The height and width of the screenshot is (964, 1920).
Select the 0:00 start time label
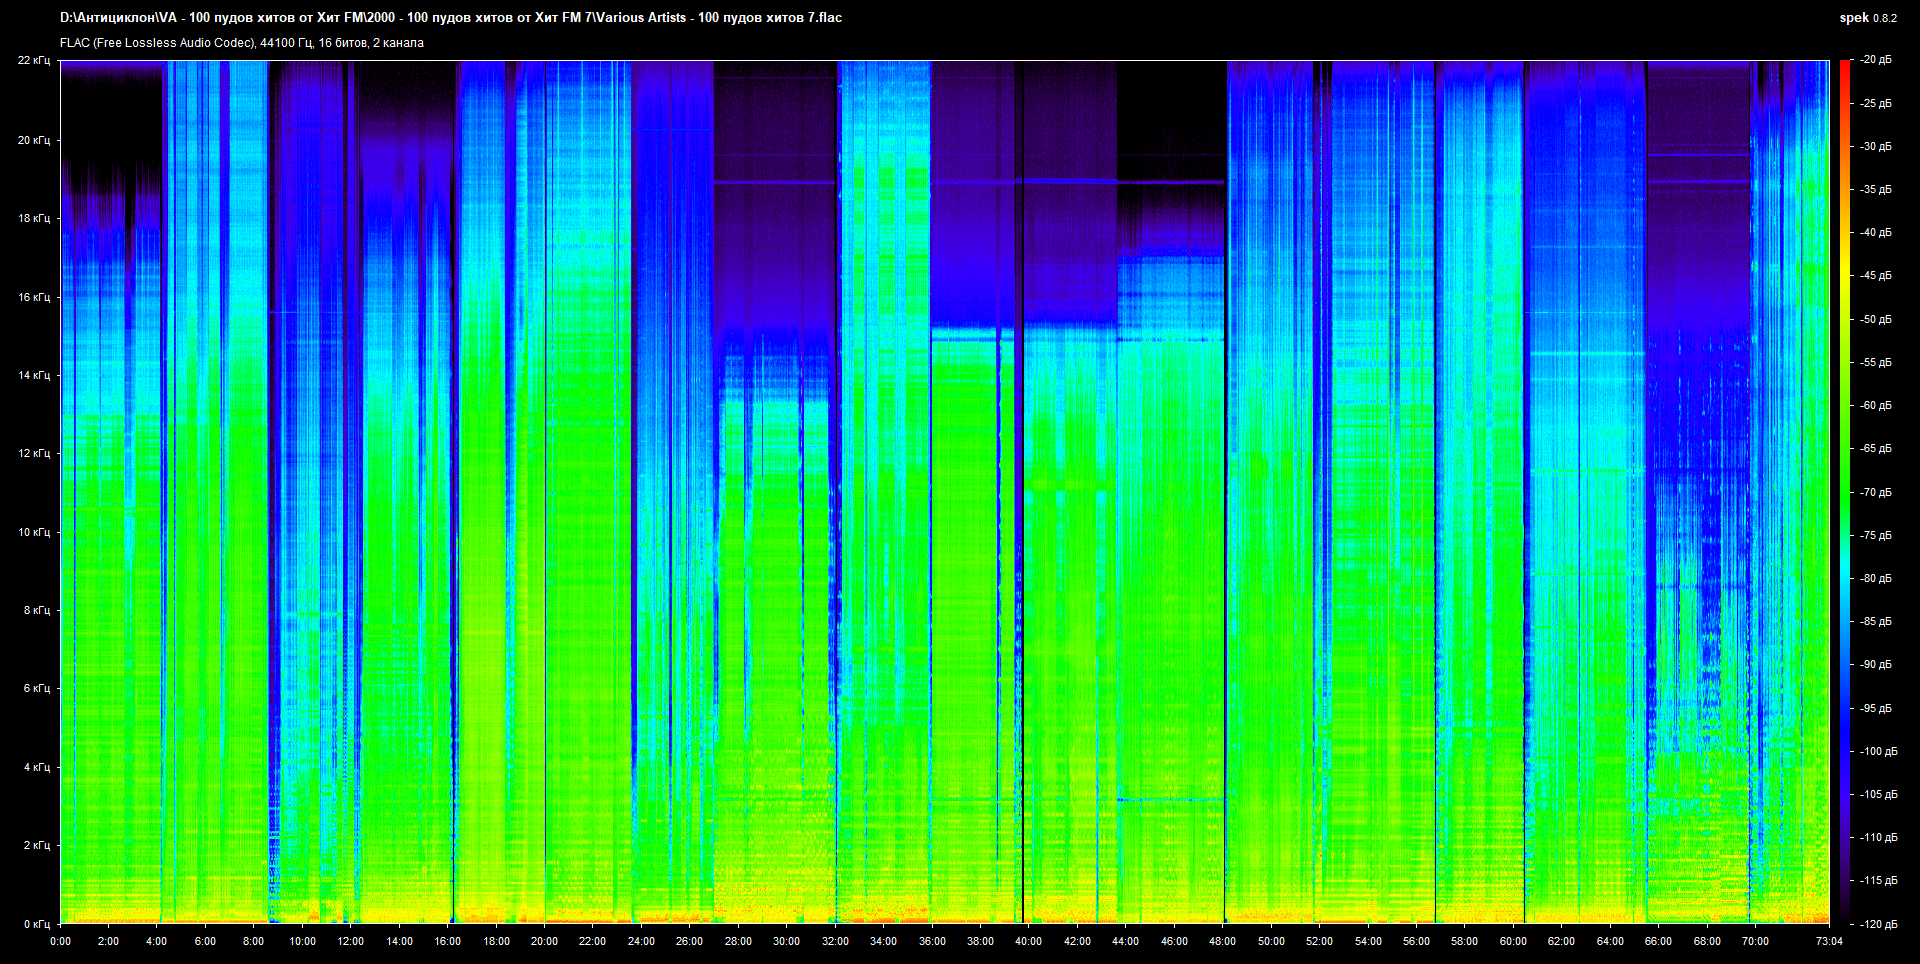click(60, 941)
